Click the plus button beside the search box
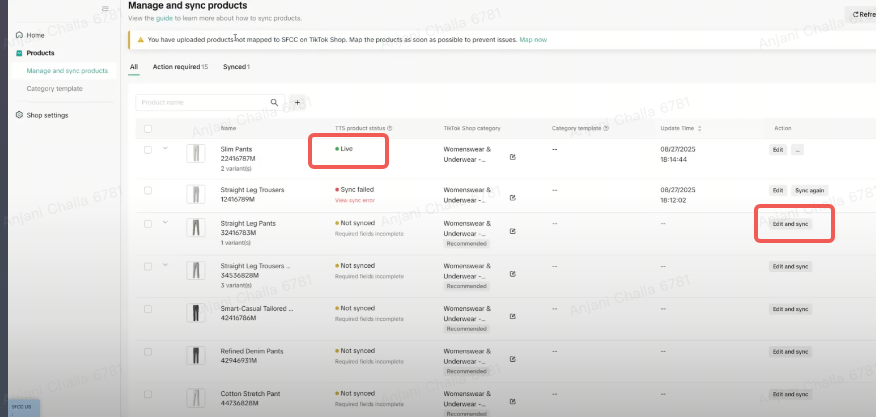 [296, 102]
